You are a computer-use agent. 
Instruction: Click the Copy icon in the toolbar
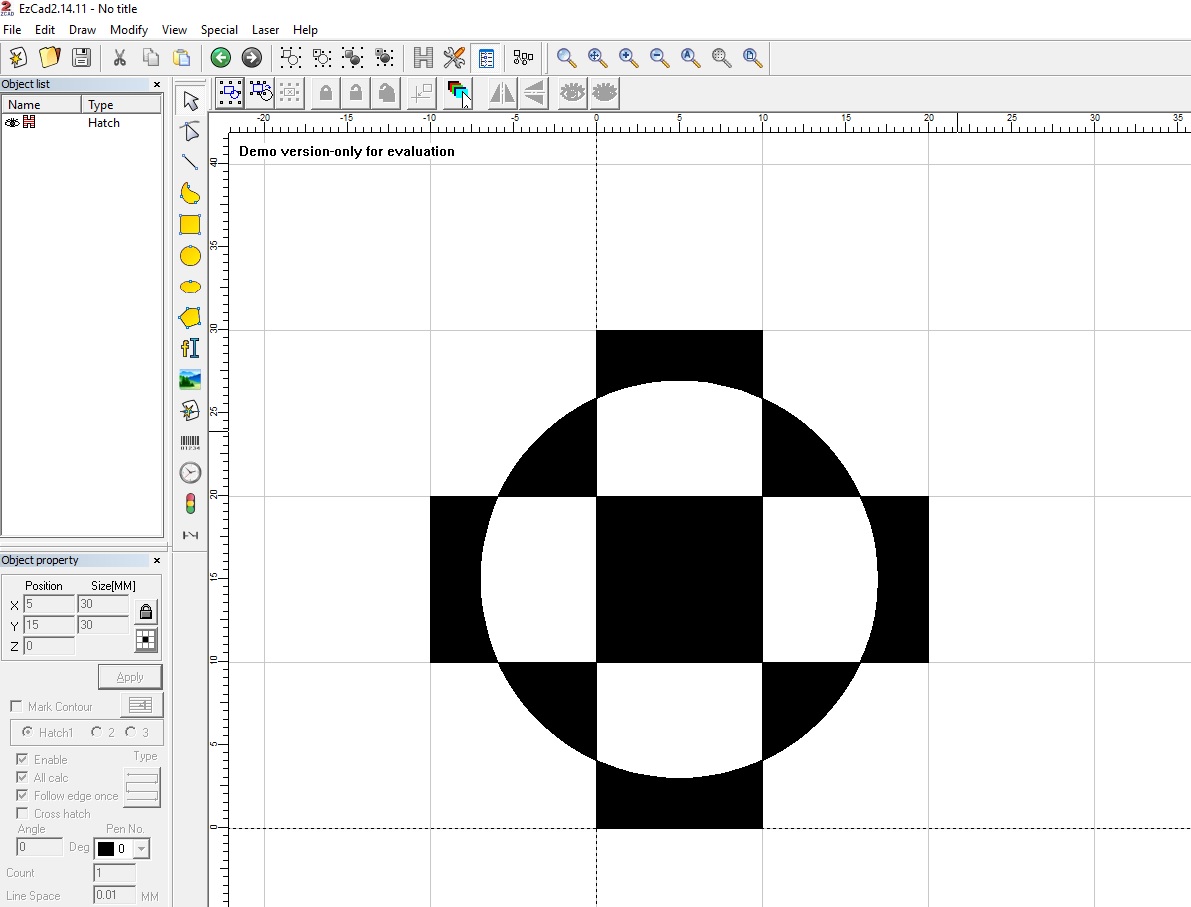click(150, 58)
